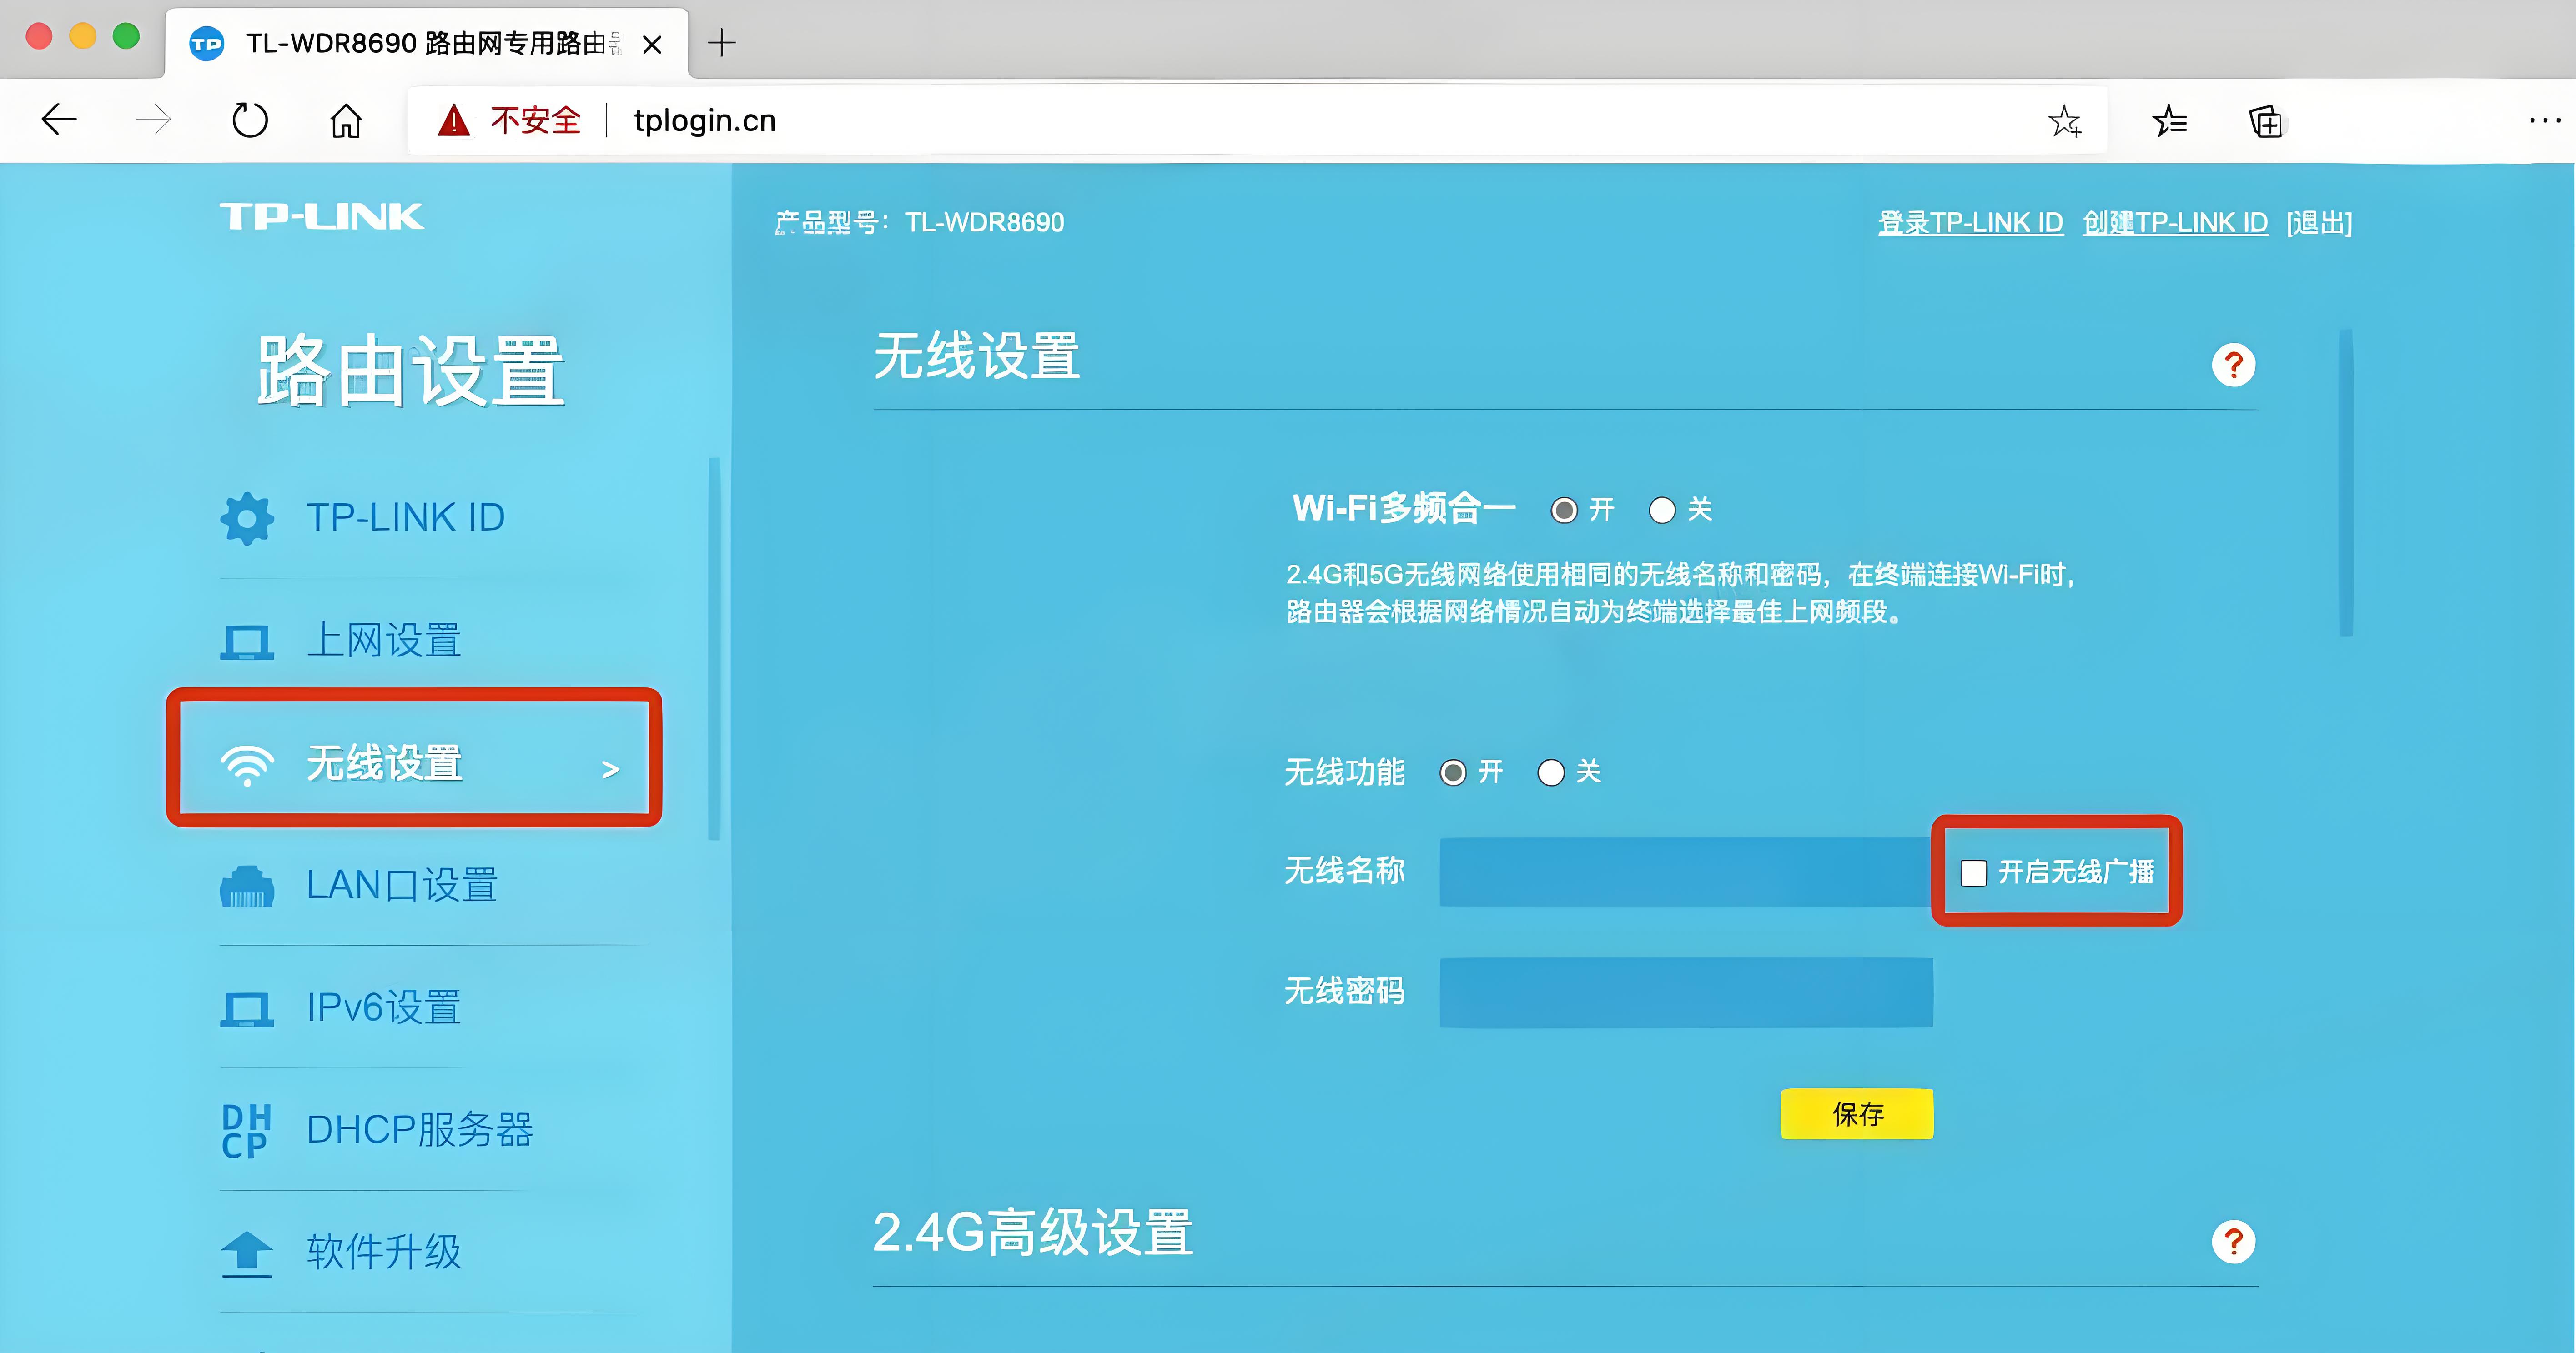Click the TP-LINK logo in sidebar
Image resolution: width=2576 pixels, height=1353 pixels.
point(321,216)
